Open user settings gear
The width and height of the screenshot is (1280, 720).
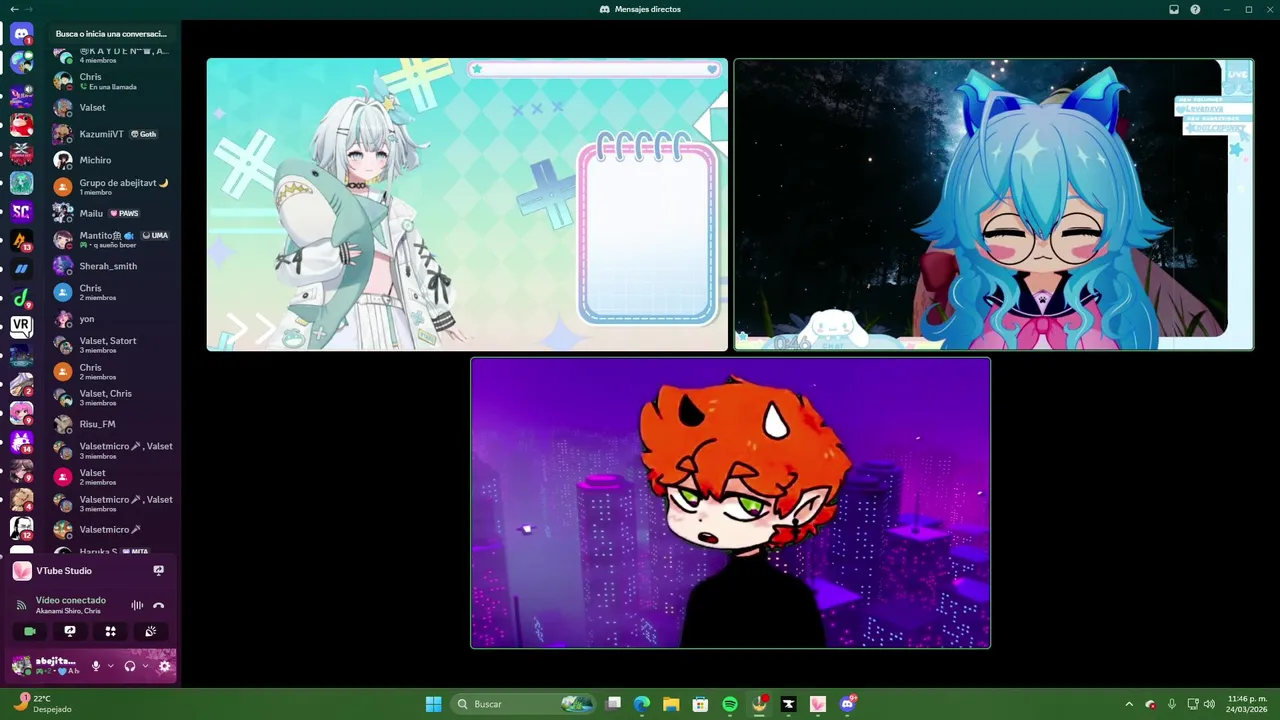(165, 666)
